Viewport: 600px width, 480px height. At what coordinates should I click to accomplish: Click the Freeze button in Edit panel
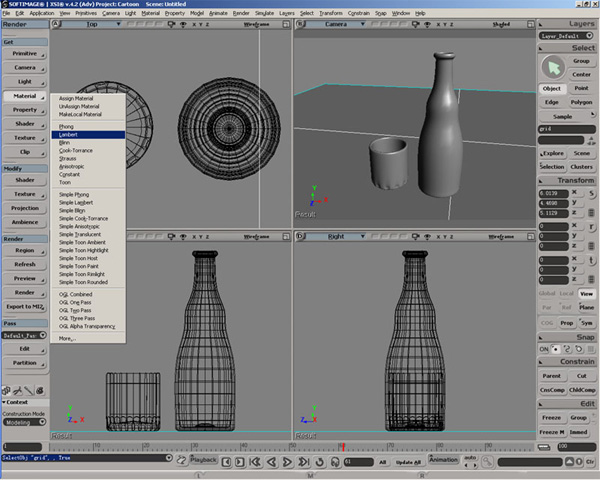(551, 418)
